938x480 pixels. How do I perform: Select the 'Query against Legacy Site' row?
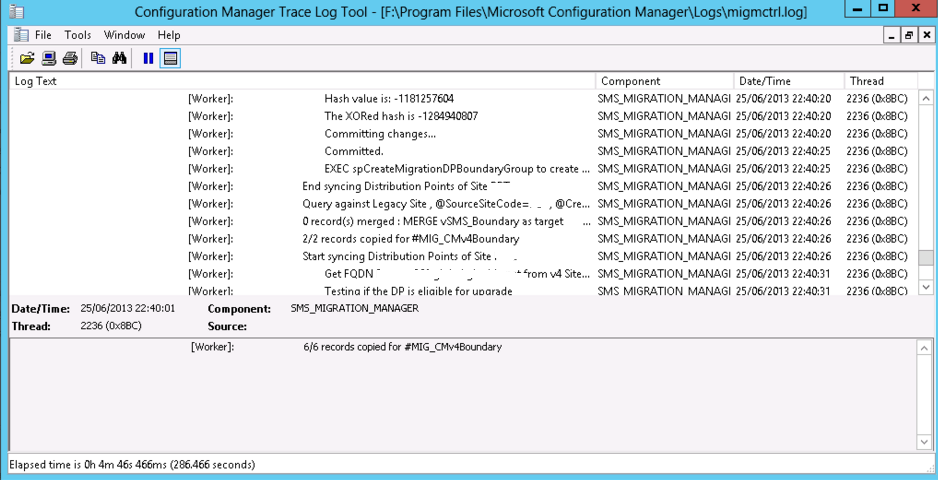[x=464, y=203]
